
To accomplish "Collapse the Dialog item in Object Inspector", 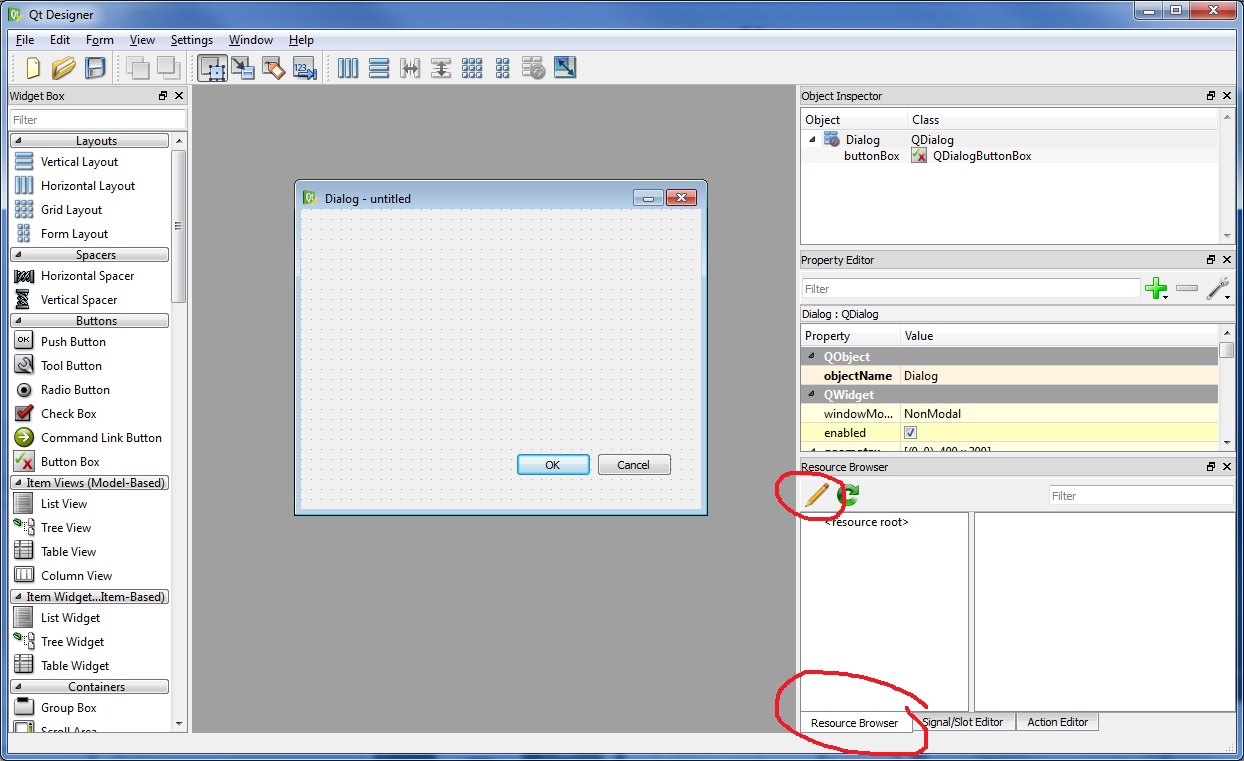I will [810, 139].
